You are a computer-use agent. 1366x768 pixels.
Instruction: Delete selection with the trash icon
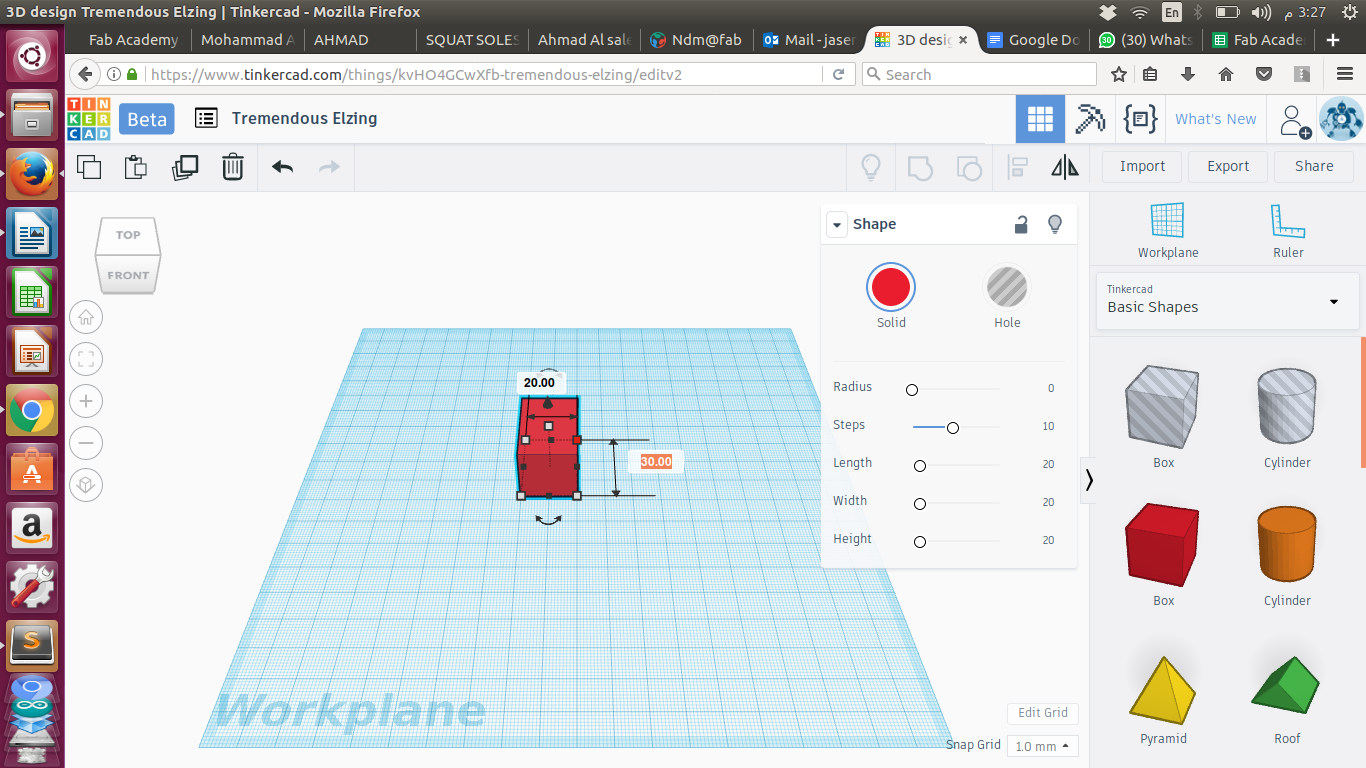[x=232, y=167]
